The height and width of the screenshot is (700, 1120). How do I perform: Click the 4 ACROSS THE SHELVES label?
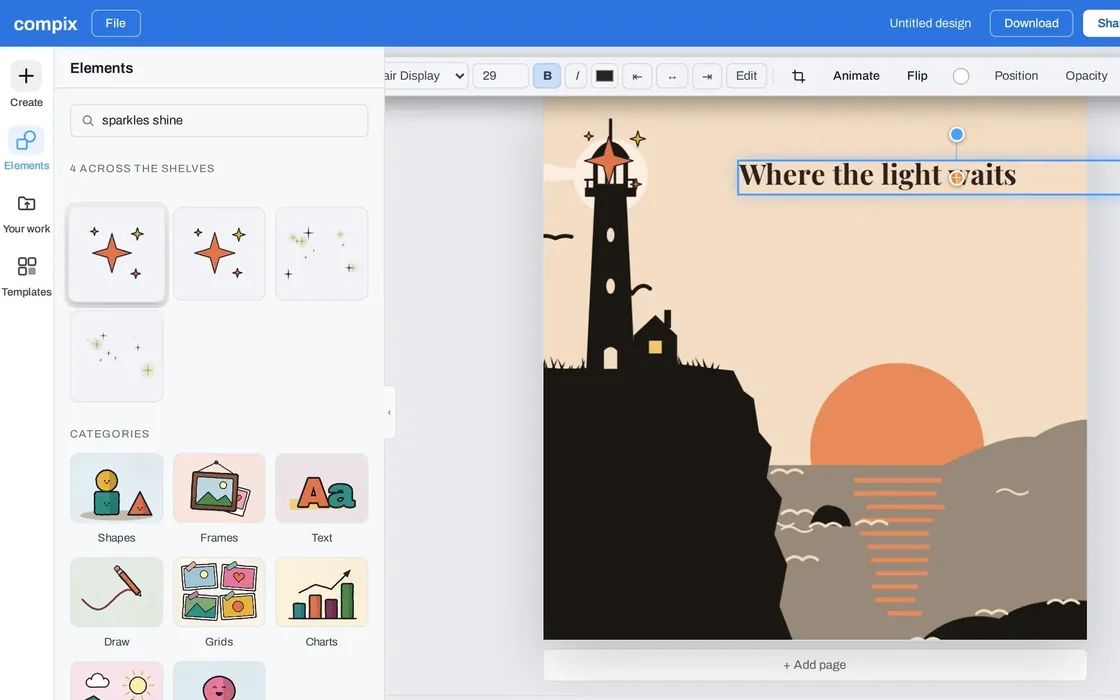point(142,169)
